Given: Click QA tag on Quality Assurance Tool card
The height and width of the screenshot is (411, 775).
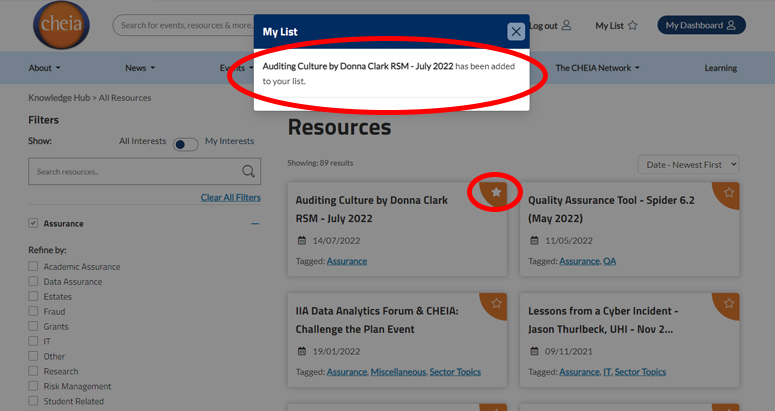Looking at the screenshot, I should pyautogui.click(x=609, y=261).
